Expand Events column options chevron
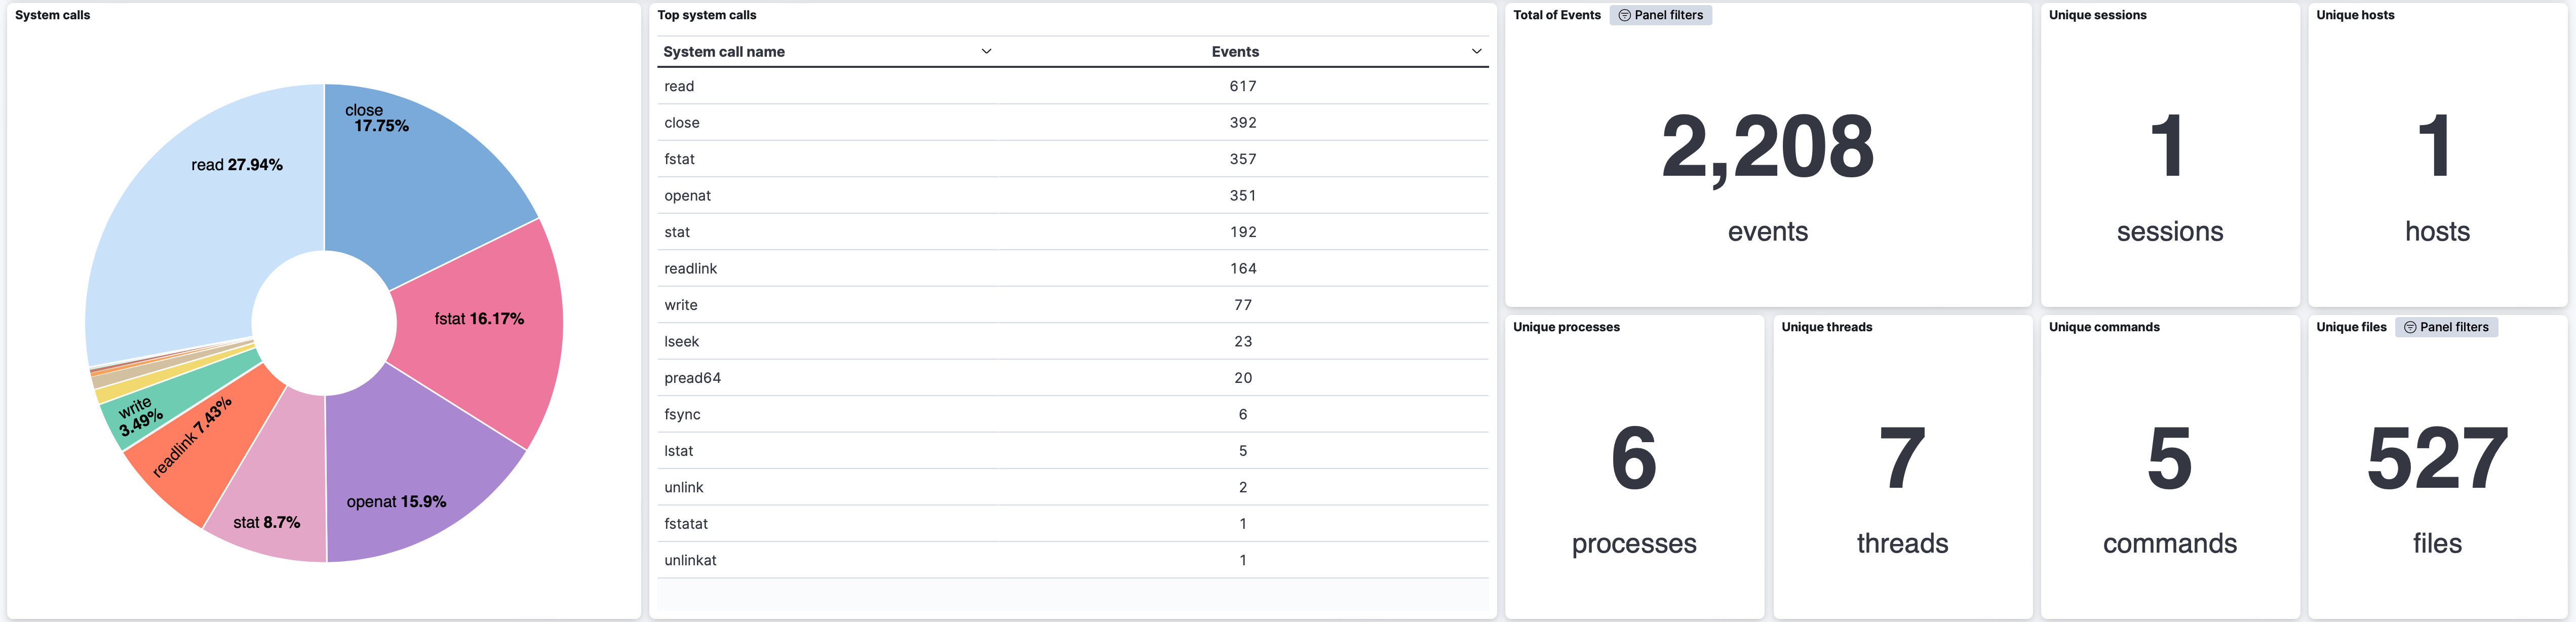The width and height of the screenshot is (2576, 622). (x=1476, y=51)
